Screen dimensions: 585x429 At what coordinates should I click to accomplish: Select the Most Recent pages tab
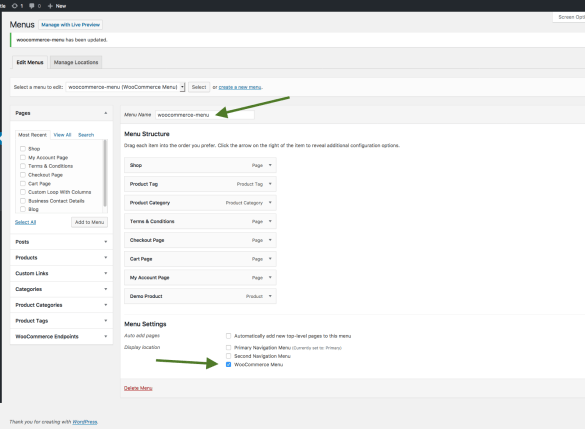(32, 135)
